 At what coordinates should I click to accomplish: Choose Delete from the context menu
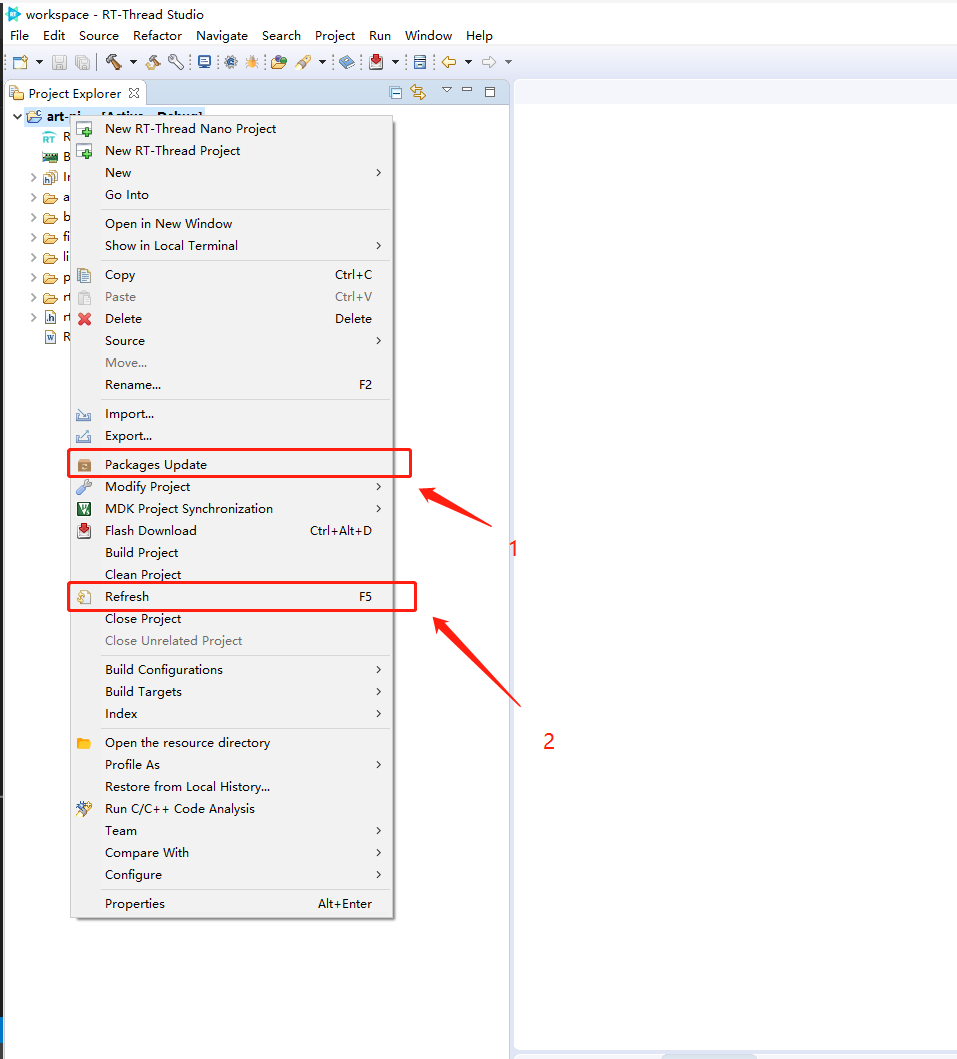tap(232, 319)
